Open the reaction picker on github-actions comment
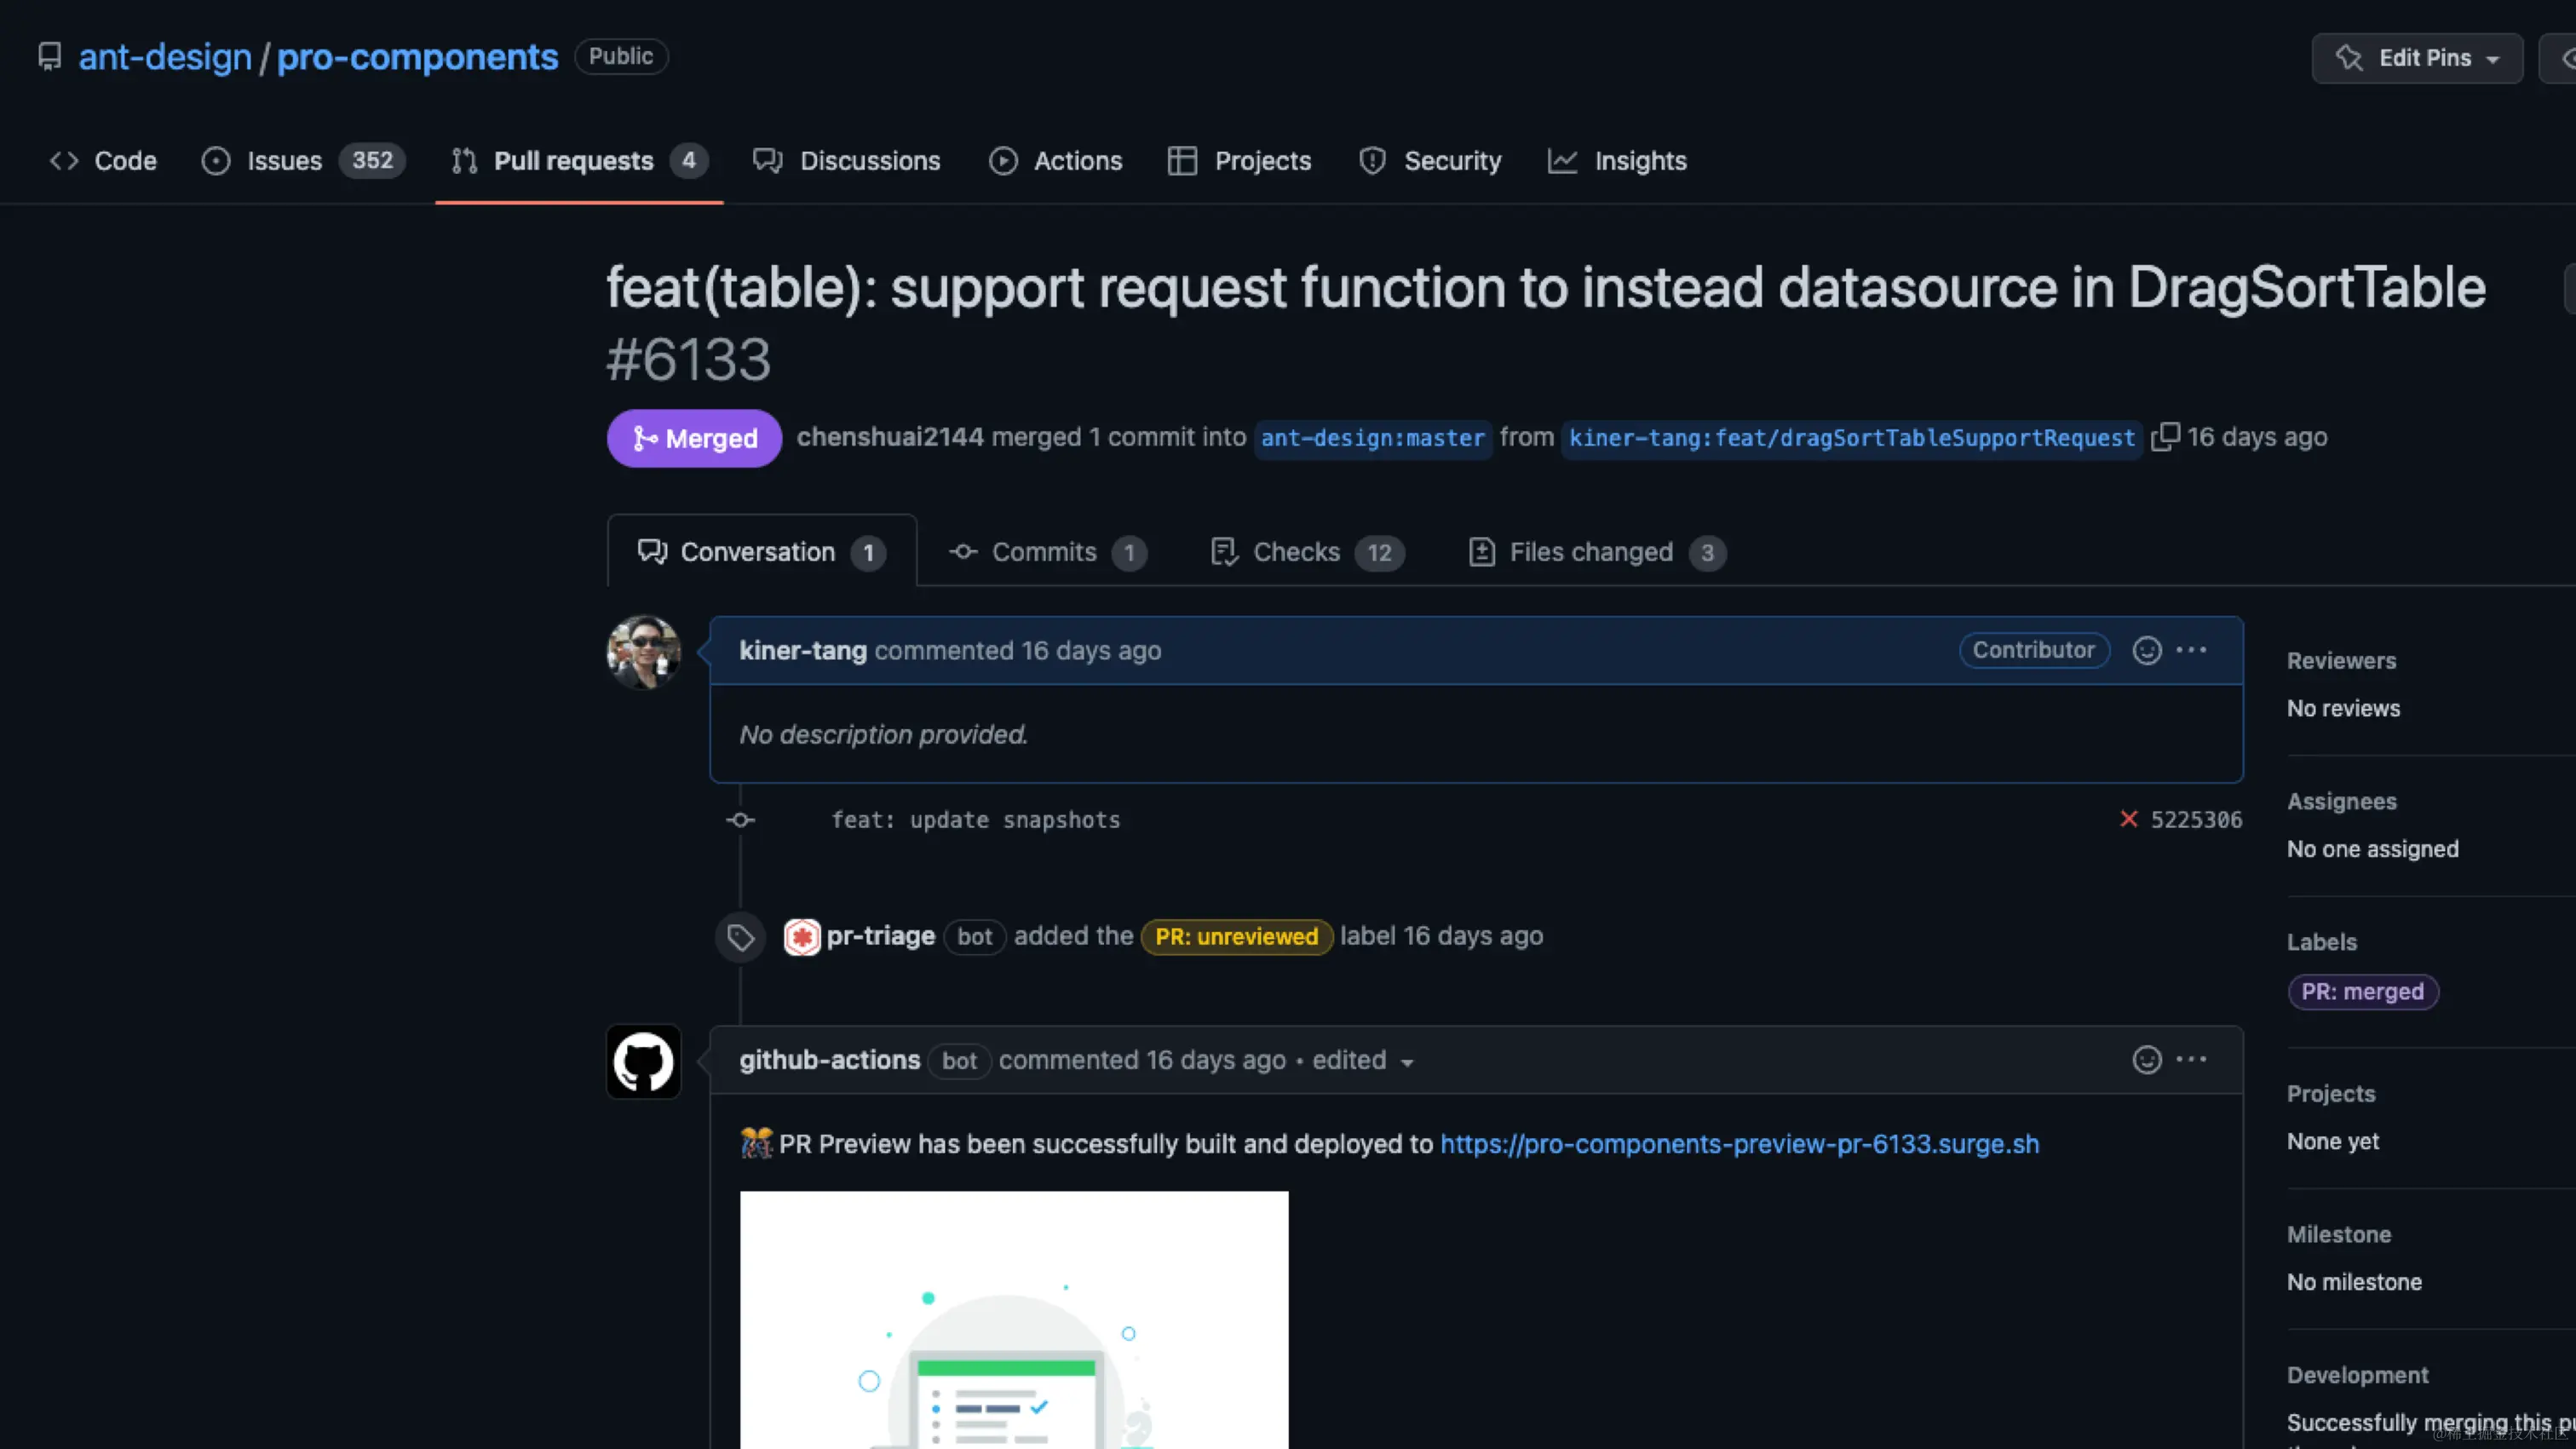 click(2146, 1060)
